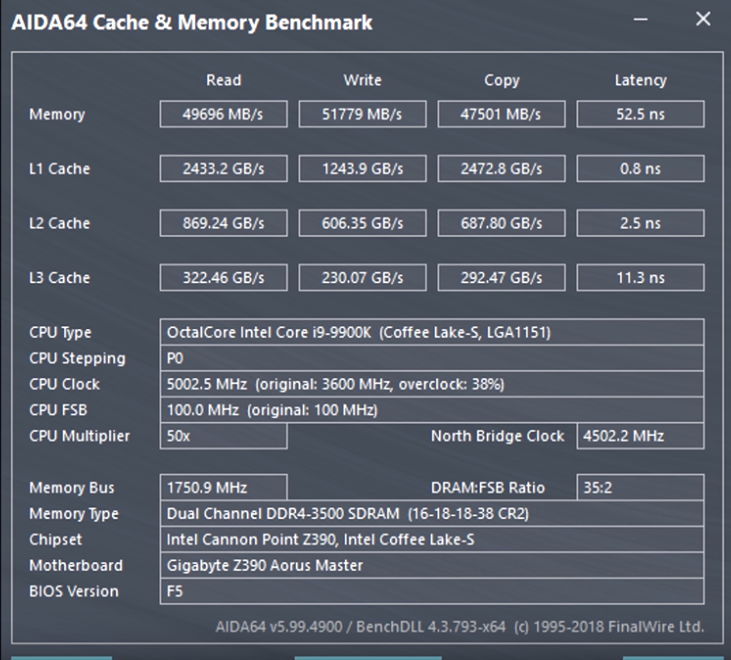
Task: Select the North Bridge Clock value
Action: coord(640,436)
